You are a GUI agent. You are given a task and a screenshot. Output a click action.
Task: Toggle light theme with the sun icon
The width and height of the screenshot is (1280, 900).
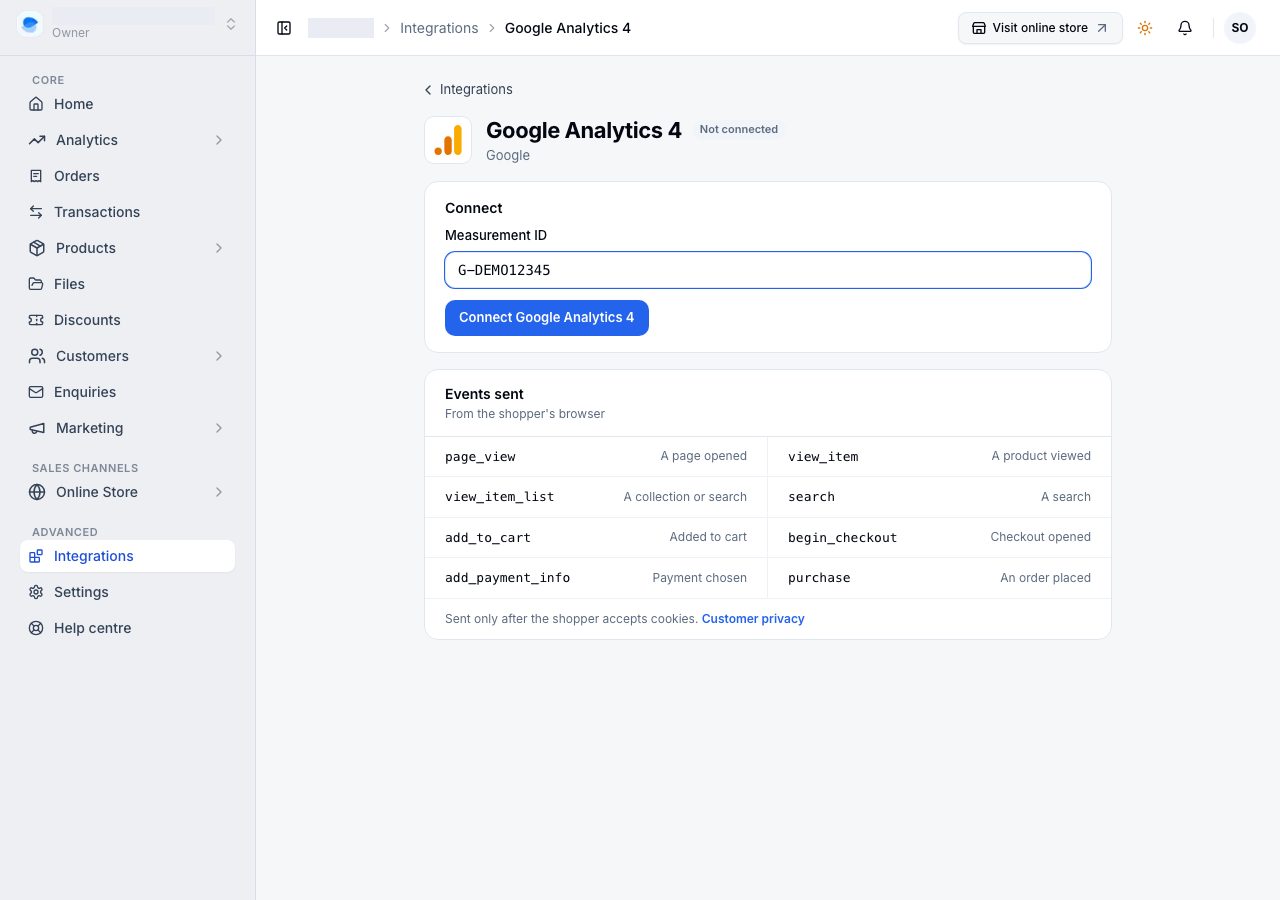[1145, 28]
